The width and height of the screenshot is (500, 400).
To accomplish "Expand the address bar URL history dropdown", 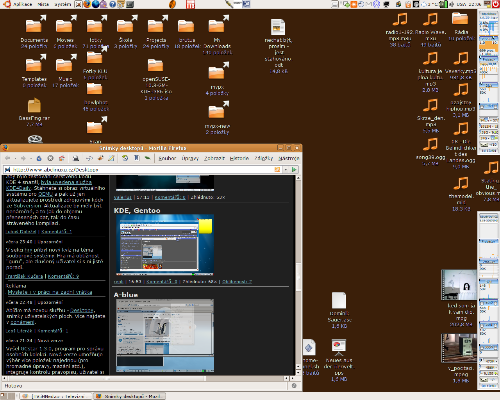I will click(x=286, y=169).
